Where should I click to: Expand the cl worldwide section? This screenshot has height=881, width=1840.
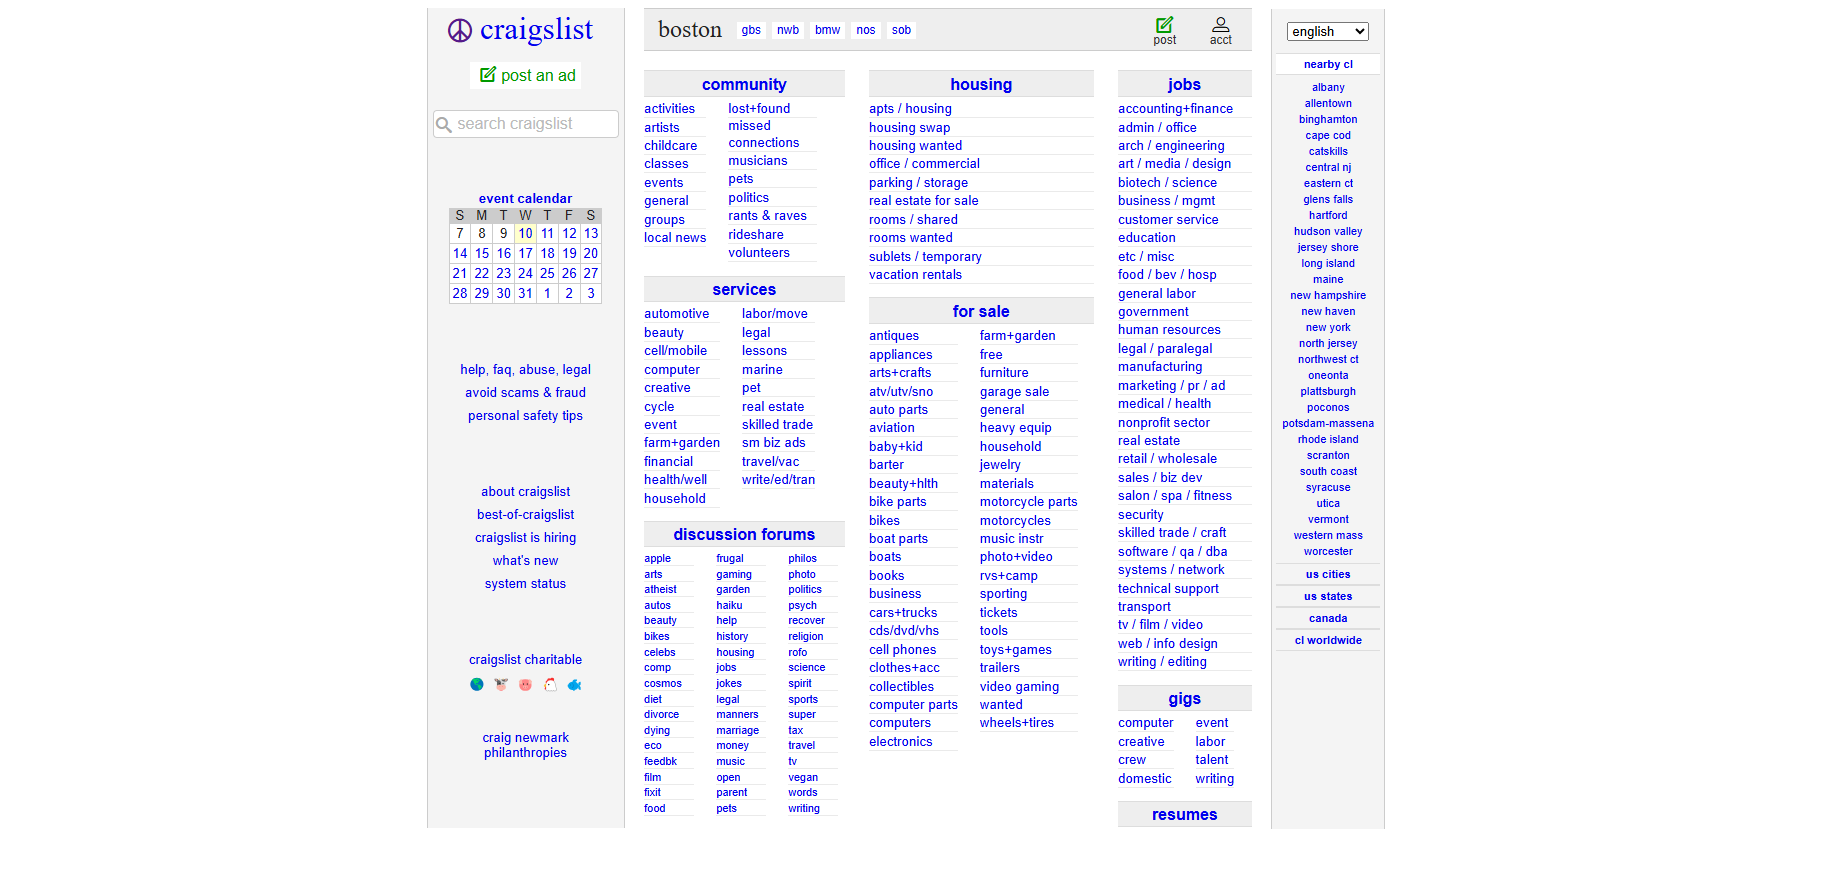[x=1327, y=641]
